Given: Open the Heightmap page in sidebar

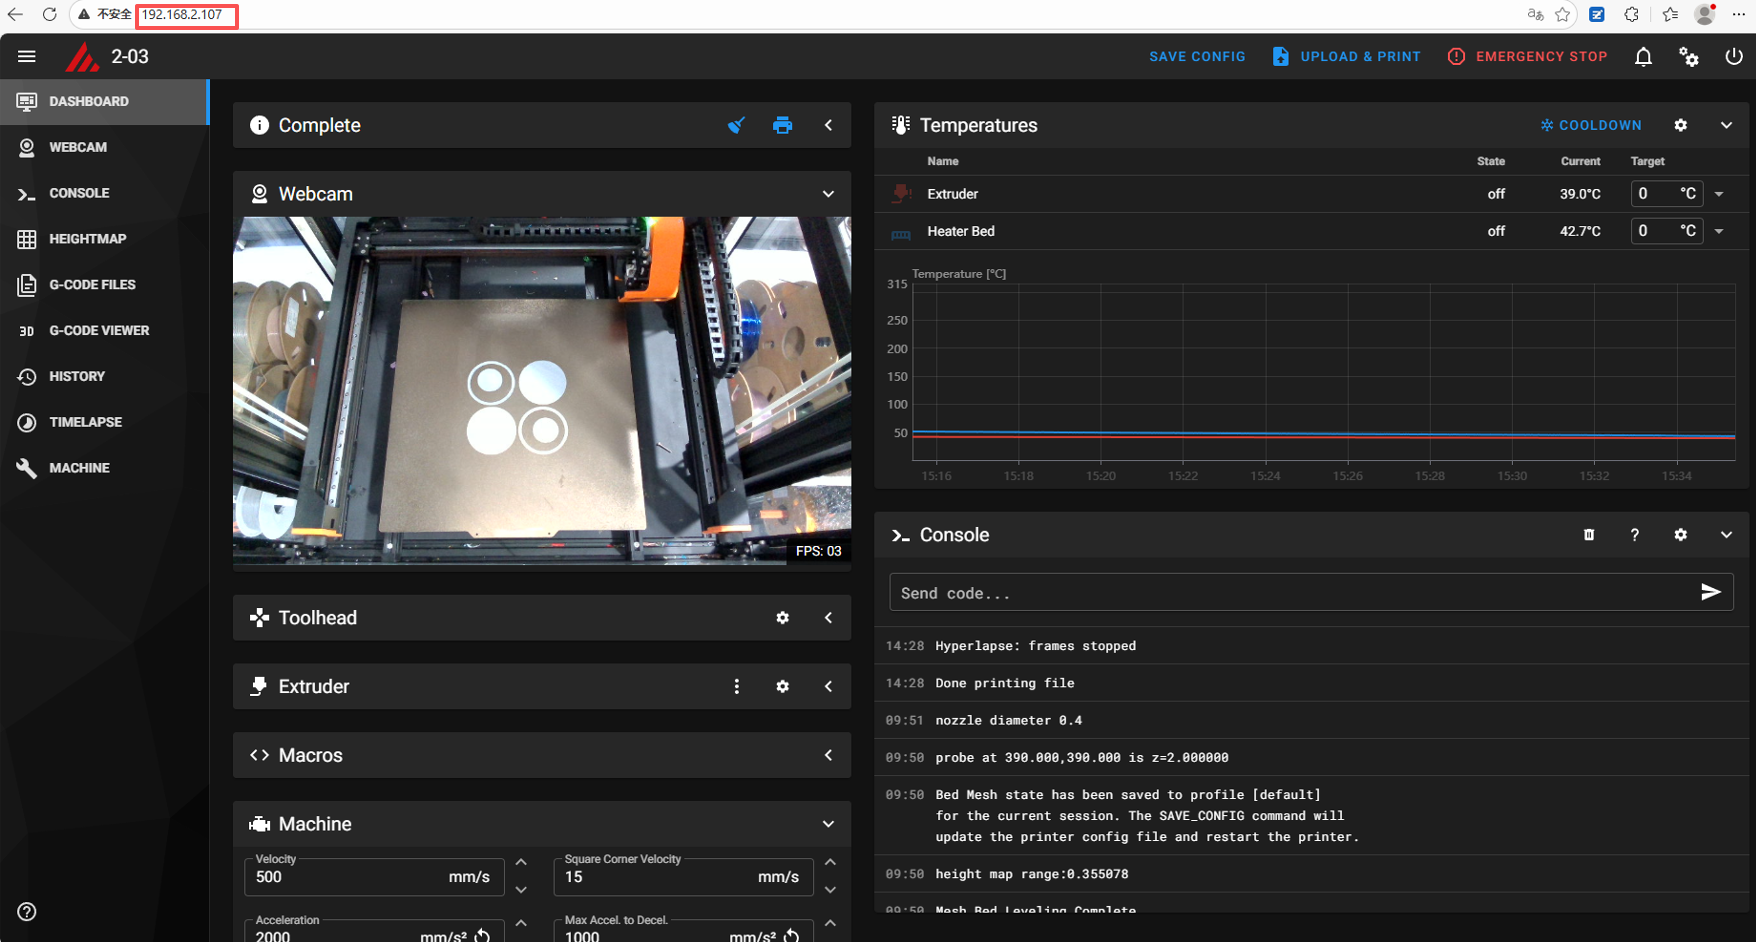Looking at the screenshot, I should 87,239.
